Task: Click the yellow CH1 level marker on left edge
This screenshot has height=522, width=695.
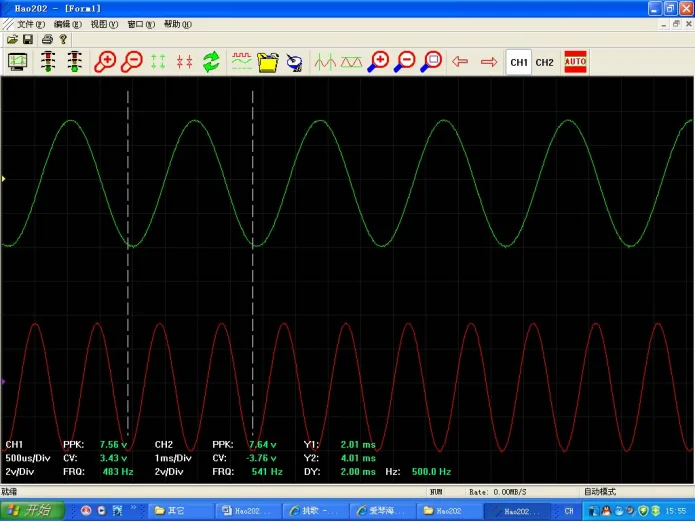Action: point(4,179)
